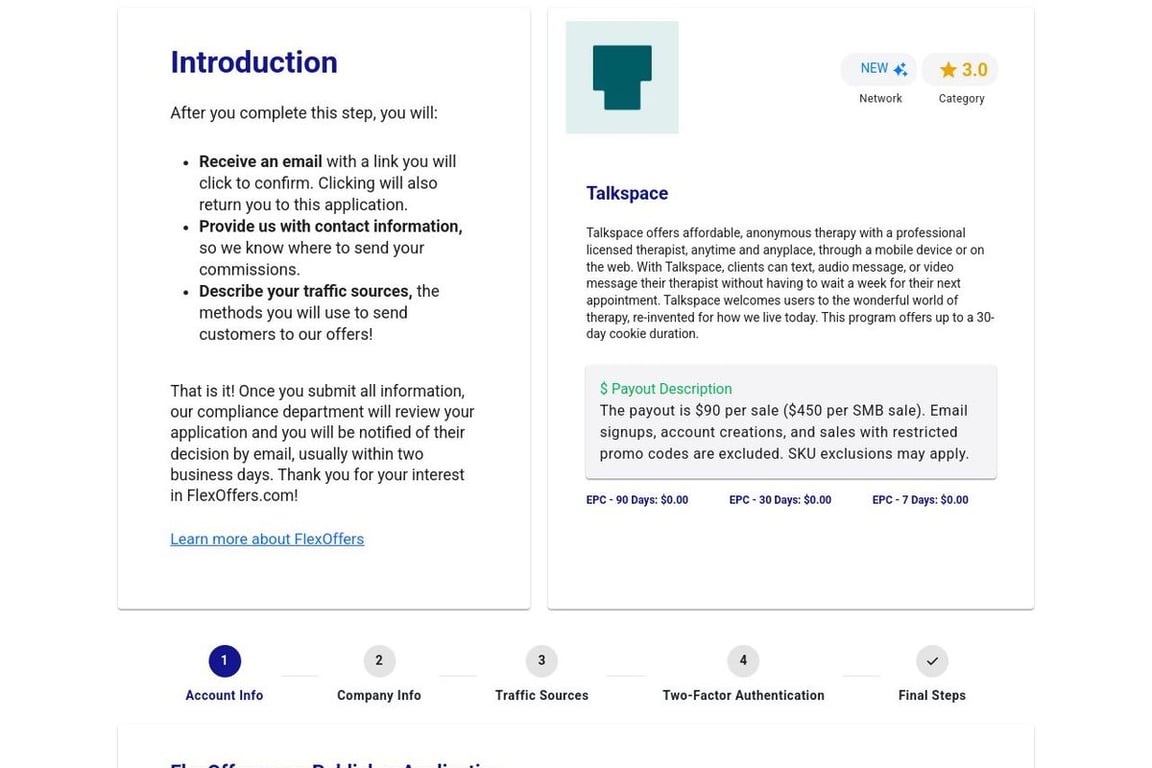This screenshot has height=768, width=1152.
Task: Go to the Traffic Sources step label
Action: pos(541,695)
